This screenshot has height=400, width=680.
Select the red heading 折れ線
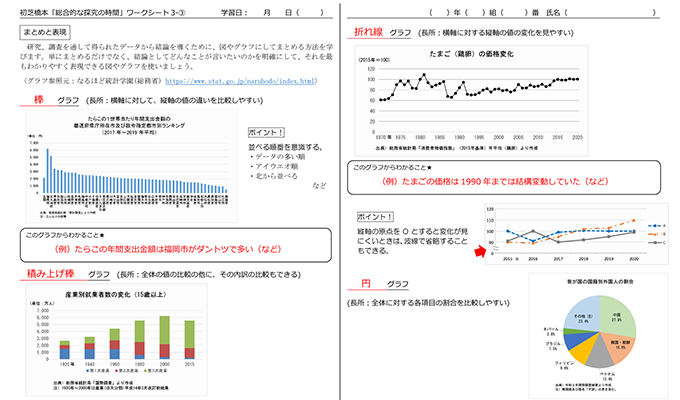(368, 32)
